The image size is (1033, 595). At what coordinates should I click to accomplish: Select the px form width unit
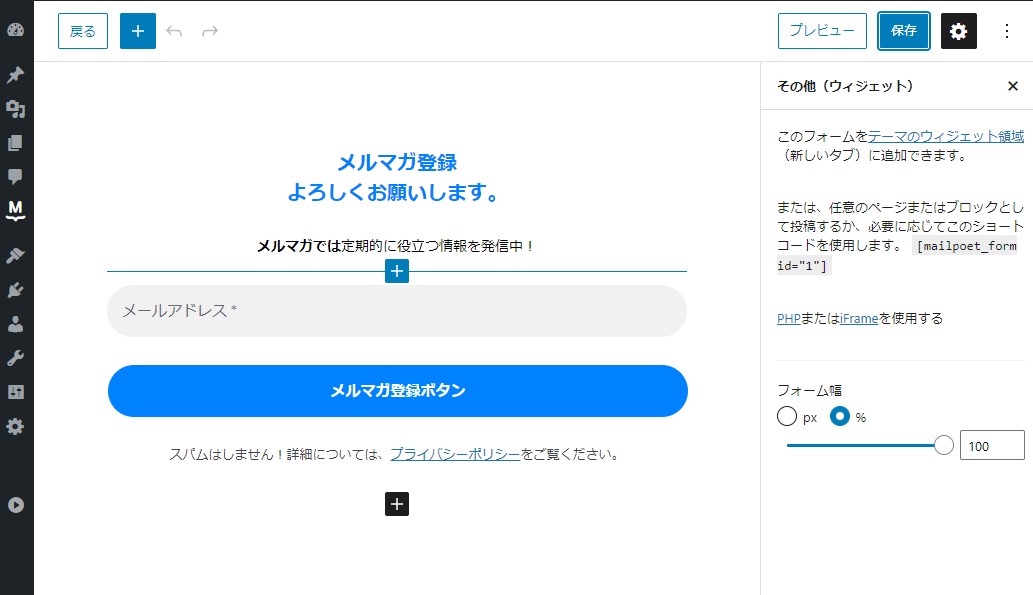(787, 417)
